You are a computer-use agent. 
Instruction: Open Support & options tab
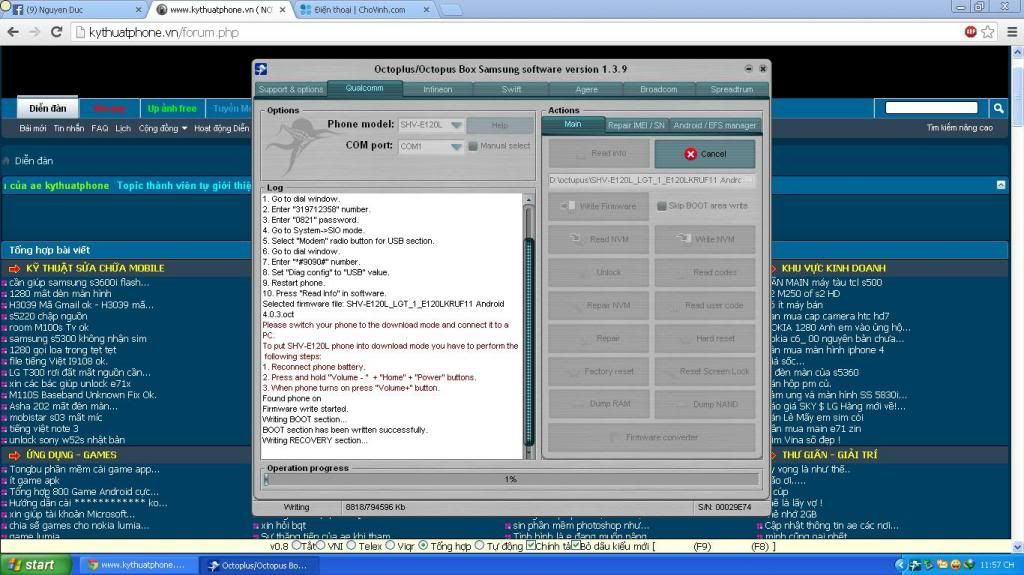tap(291, 90)
